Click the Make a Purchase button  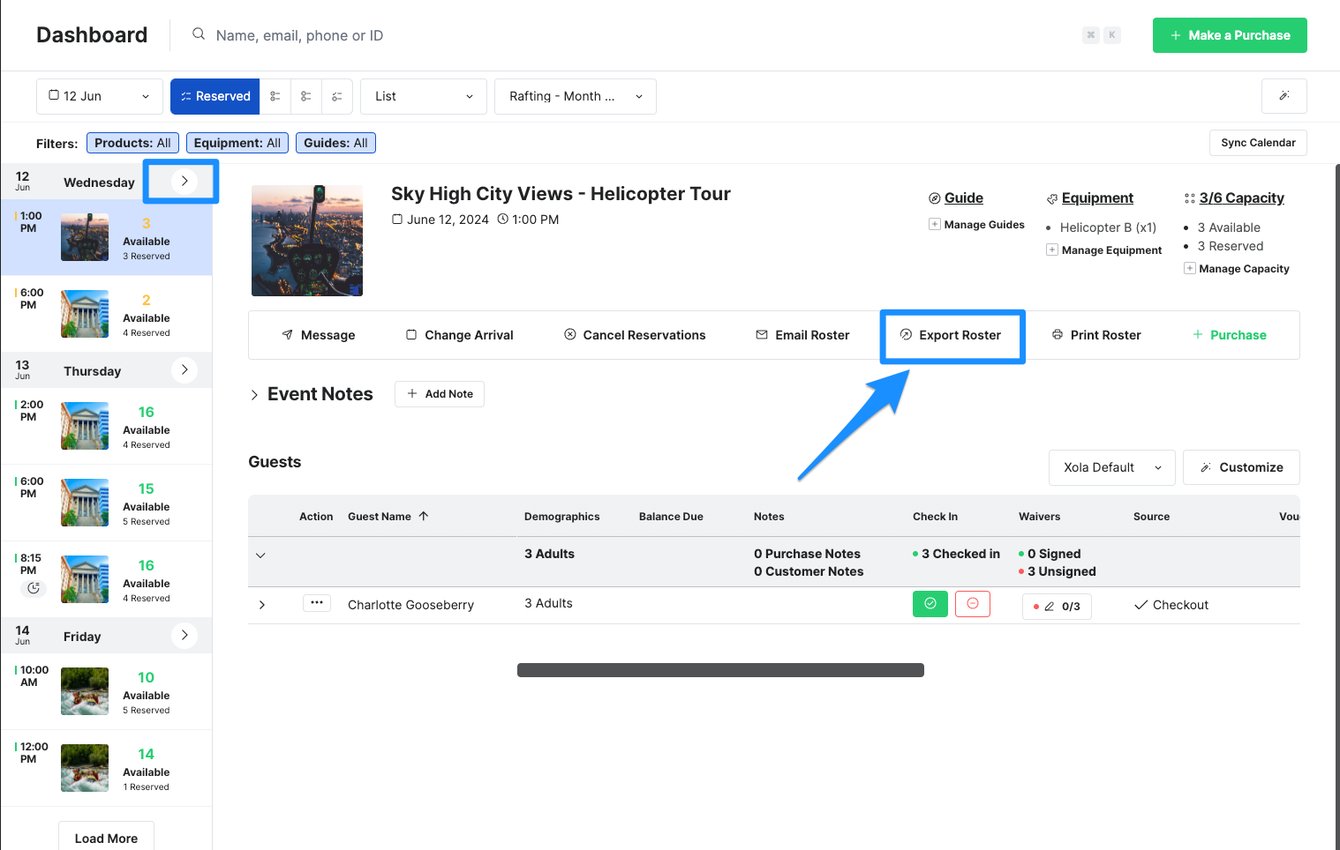1229,35
